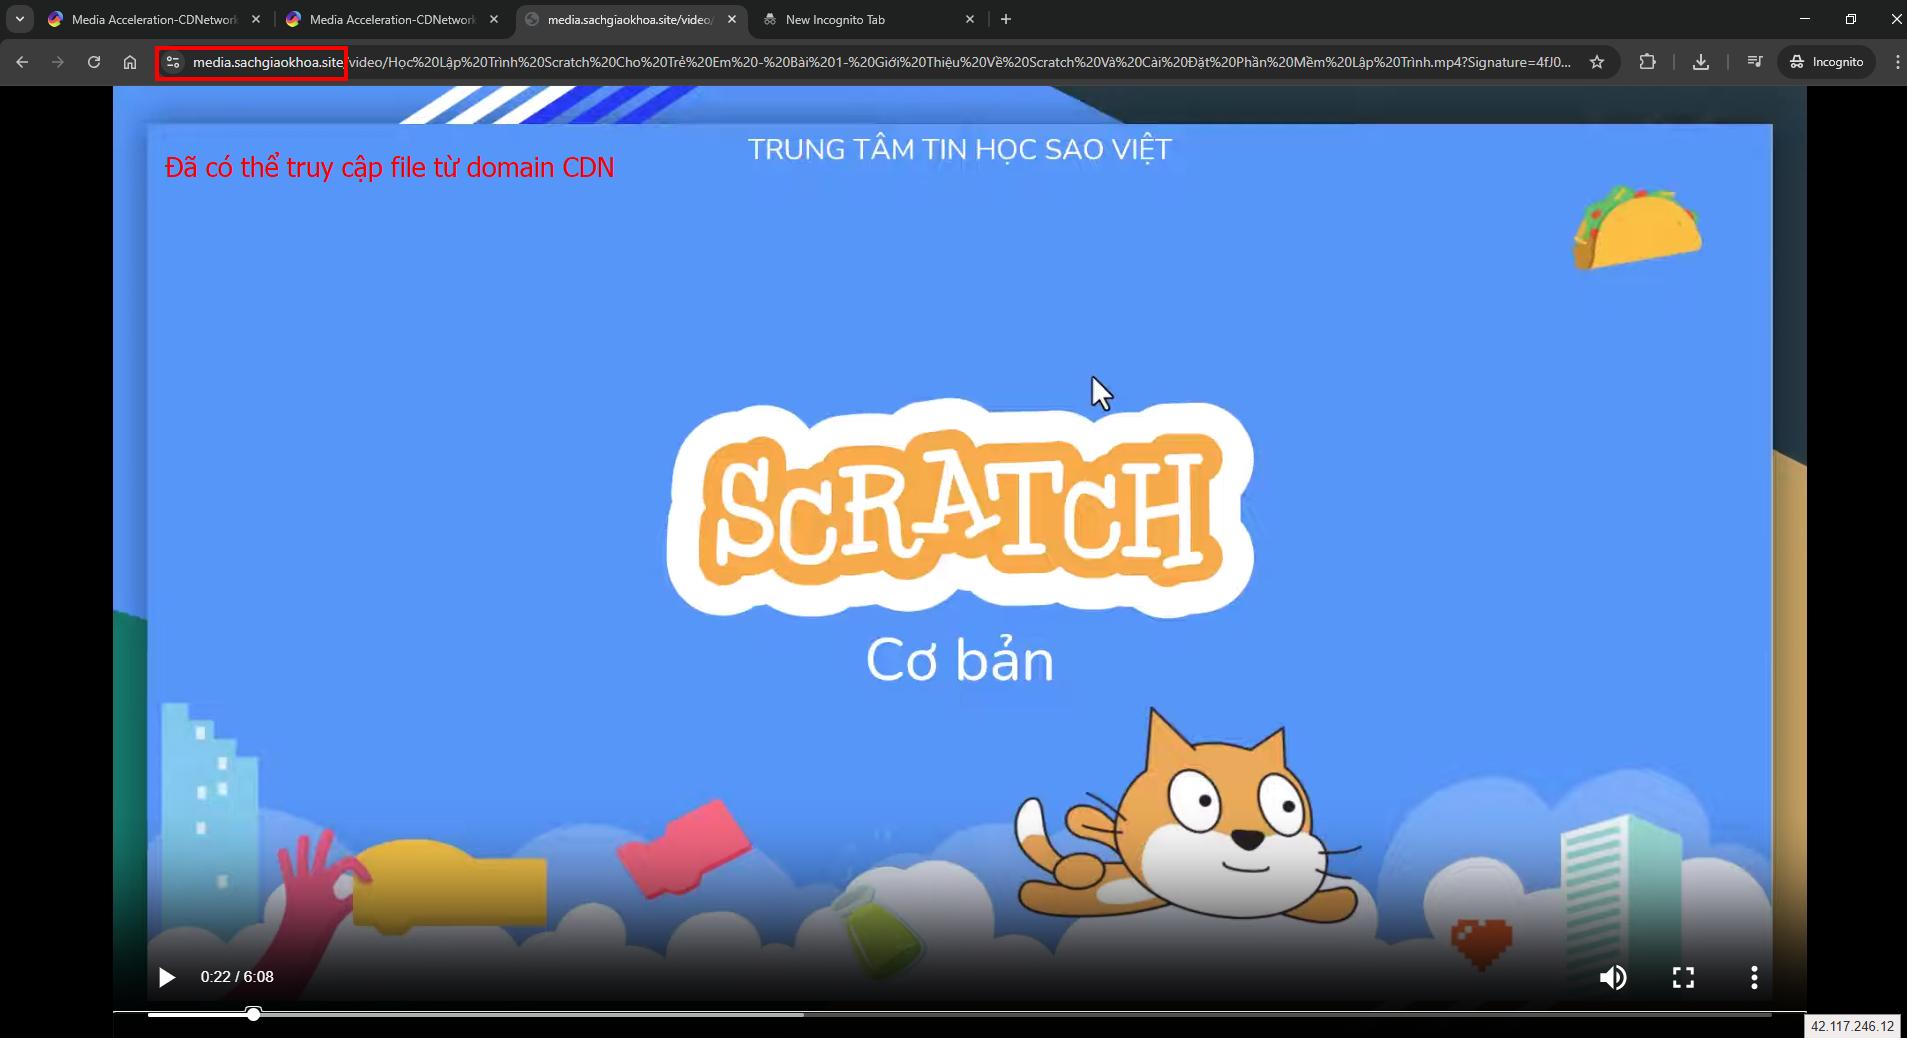Reload the current page

(94, 62)
